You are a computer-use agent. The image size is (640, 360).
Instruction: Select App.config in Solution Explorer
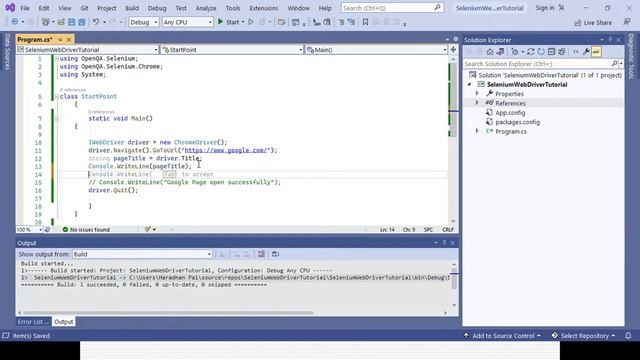(510, 112)
